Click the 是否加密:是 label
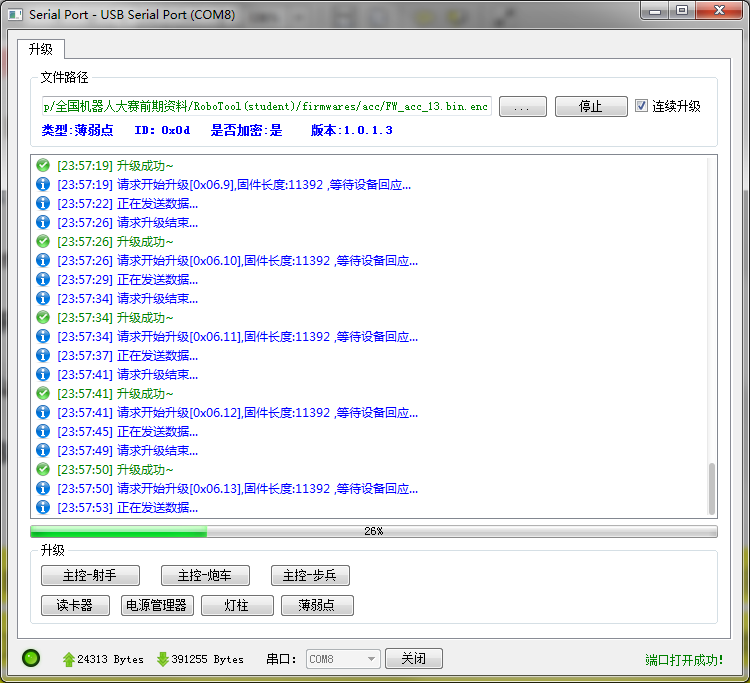 pyautogui.click(x=246, y=130)
